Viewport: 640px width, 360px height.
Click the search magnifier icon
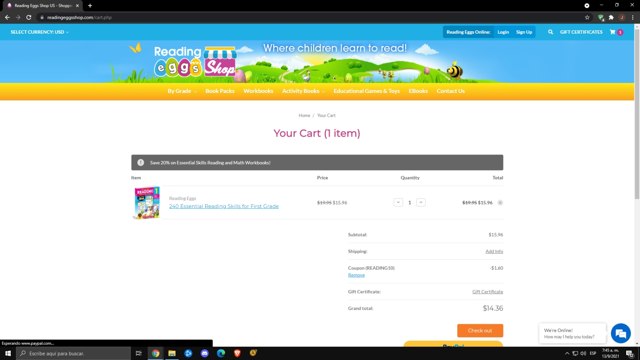[x=550, y=32]
